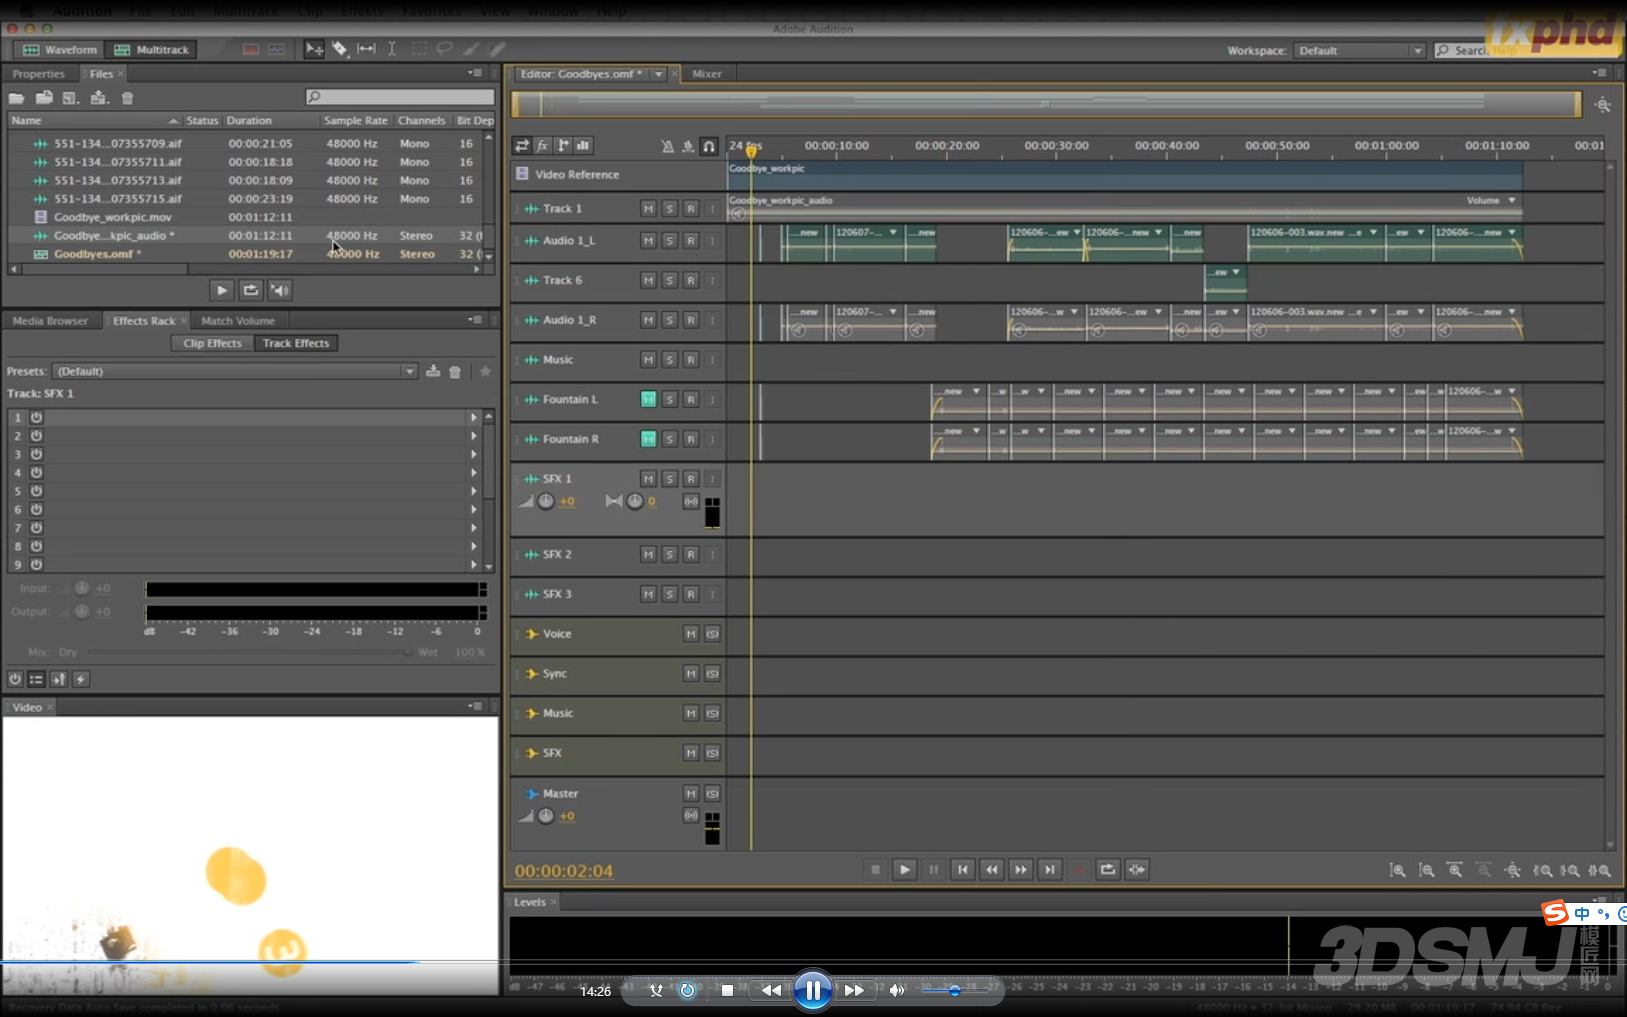
Task: Open the effect slot 3 arrow menu
Action: coord(474,454)
